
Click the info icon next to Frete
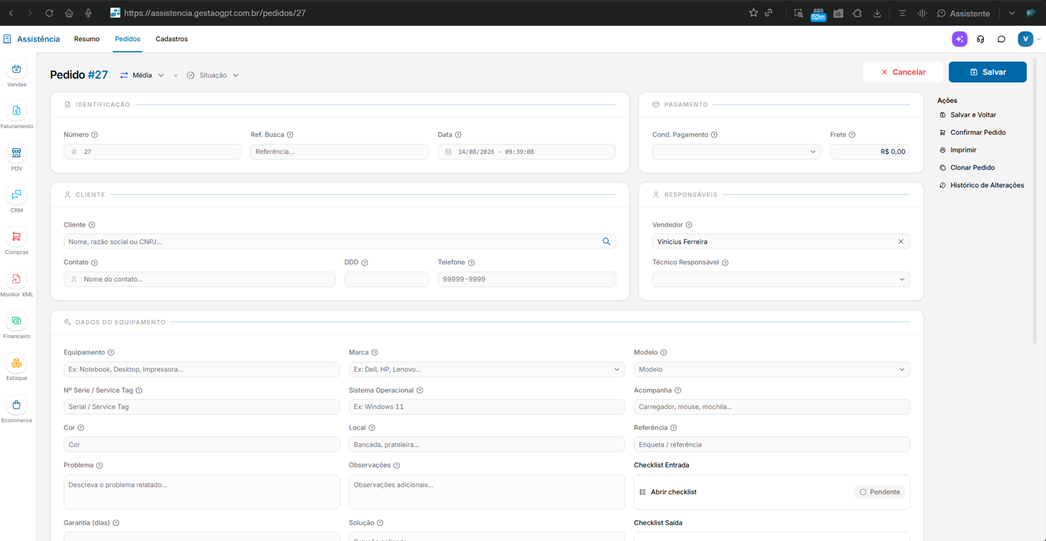coord(853,135)
